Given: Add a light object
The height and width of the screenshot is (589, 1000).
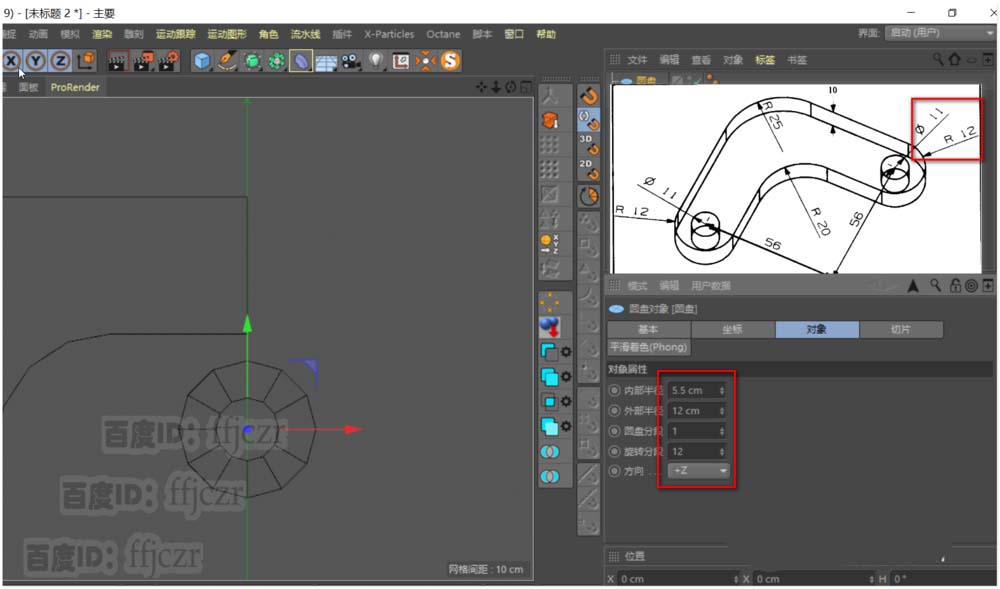Looking at the screenshot, I should [376, 61].
